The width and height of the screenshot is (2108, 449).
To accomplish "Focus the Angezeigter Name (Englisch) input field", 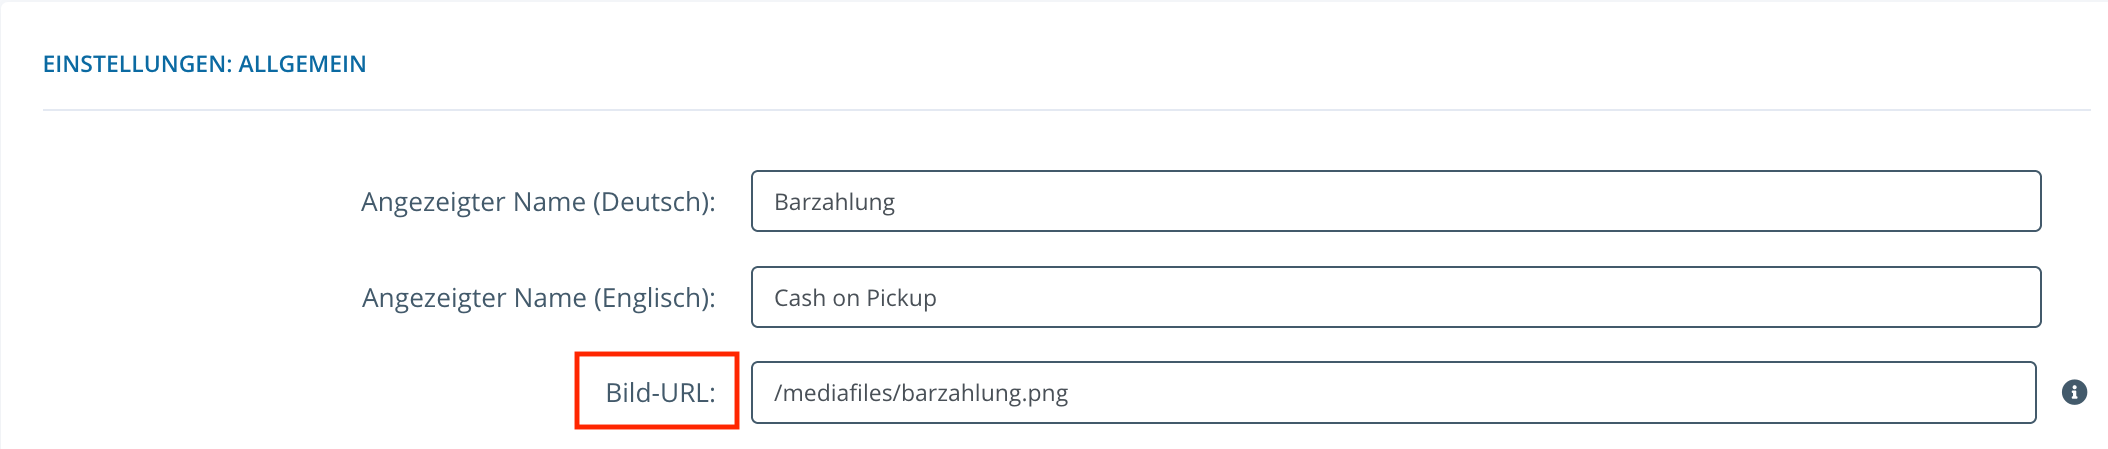I will pos(1396,297).
